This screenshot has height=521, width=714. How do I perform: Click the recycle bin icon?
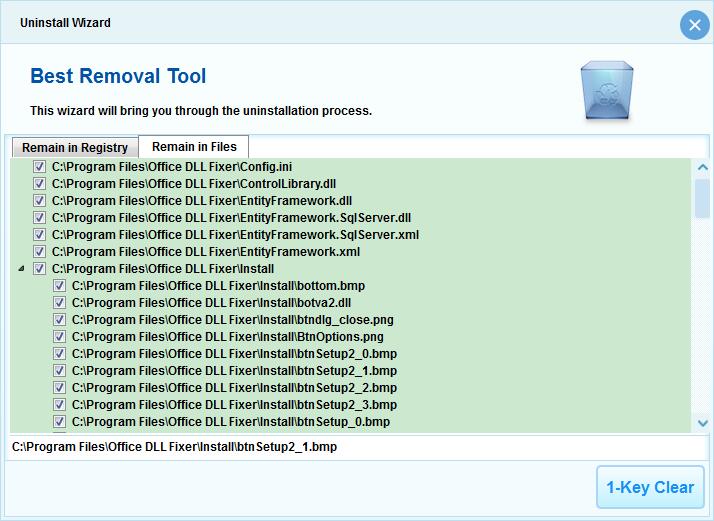(x=607, y=90)
